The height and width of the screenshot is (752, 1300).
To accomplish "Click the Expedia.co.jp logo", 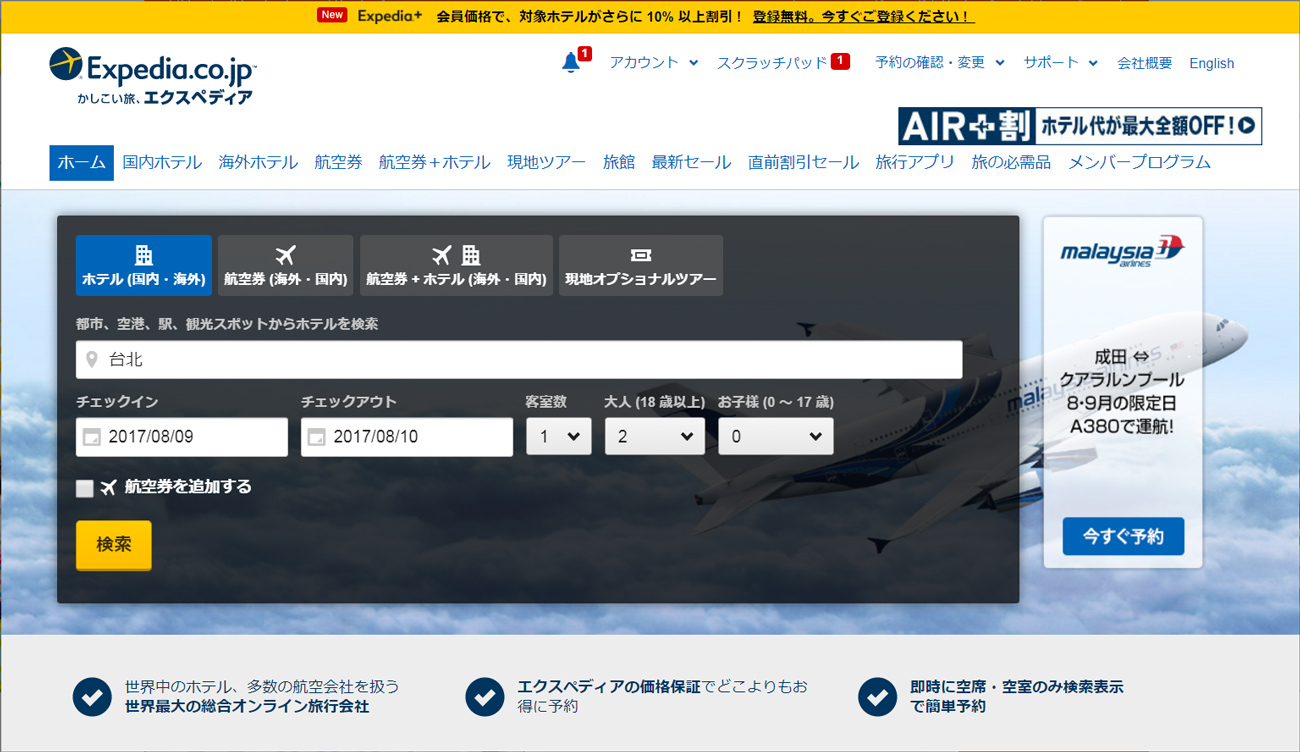I will click(153, 76).
